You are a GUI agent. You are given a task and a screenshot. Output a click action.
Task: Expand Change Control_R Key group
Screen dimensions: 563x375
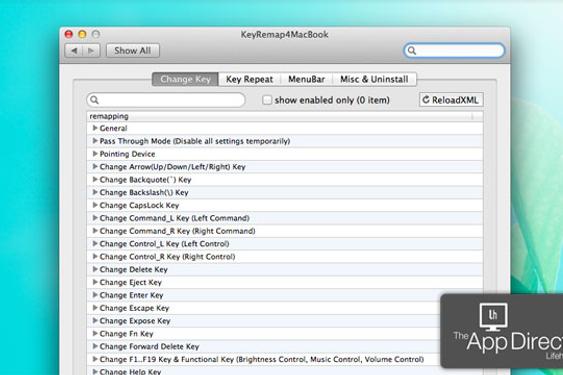[x=95, y=256]
